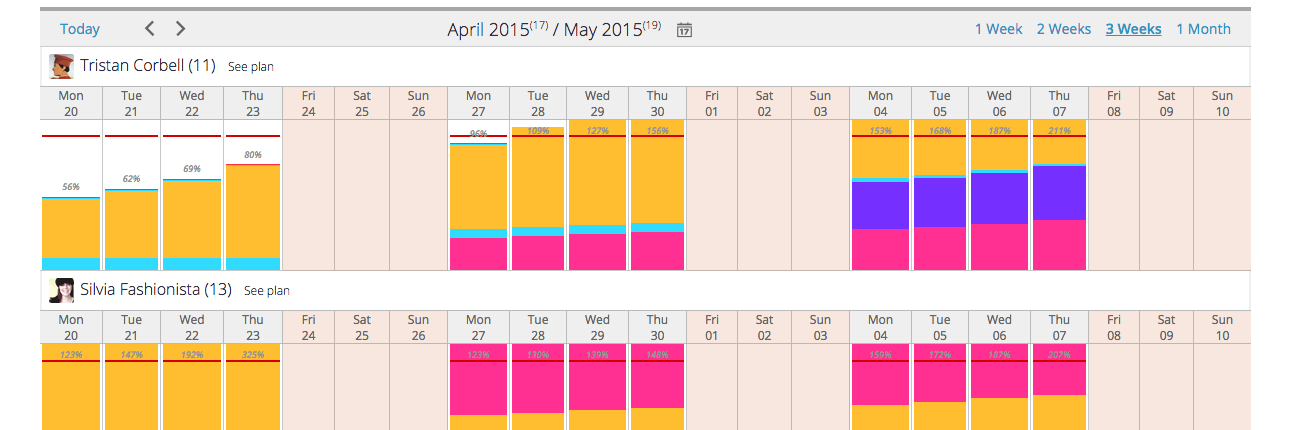
Task: Advance to next period with right arrow
Action: coord(180,29)
